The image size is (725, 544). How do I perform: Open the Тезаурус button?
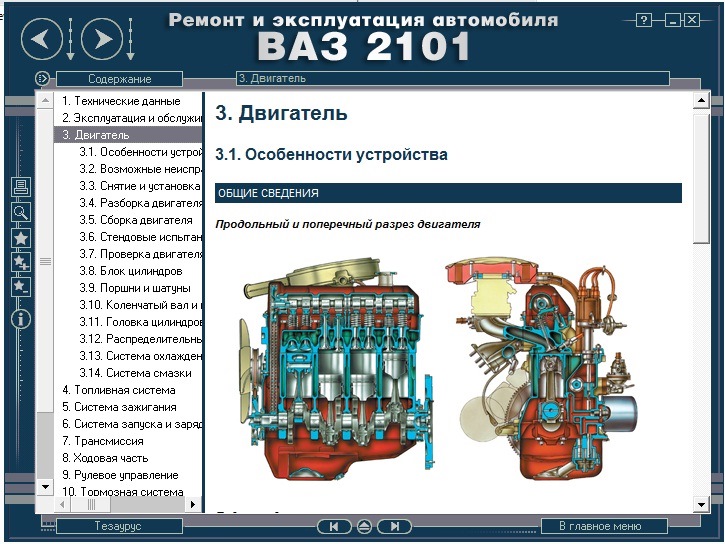119,526
